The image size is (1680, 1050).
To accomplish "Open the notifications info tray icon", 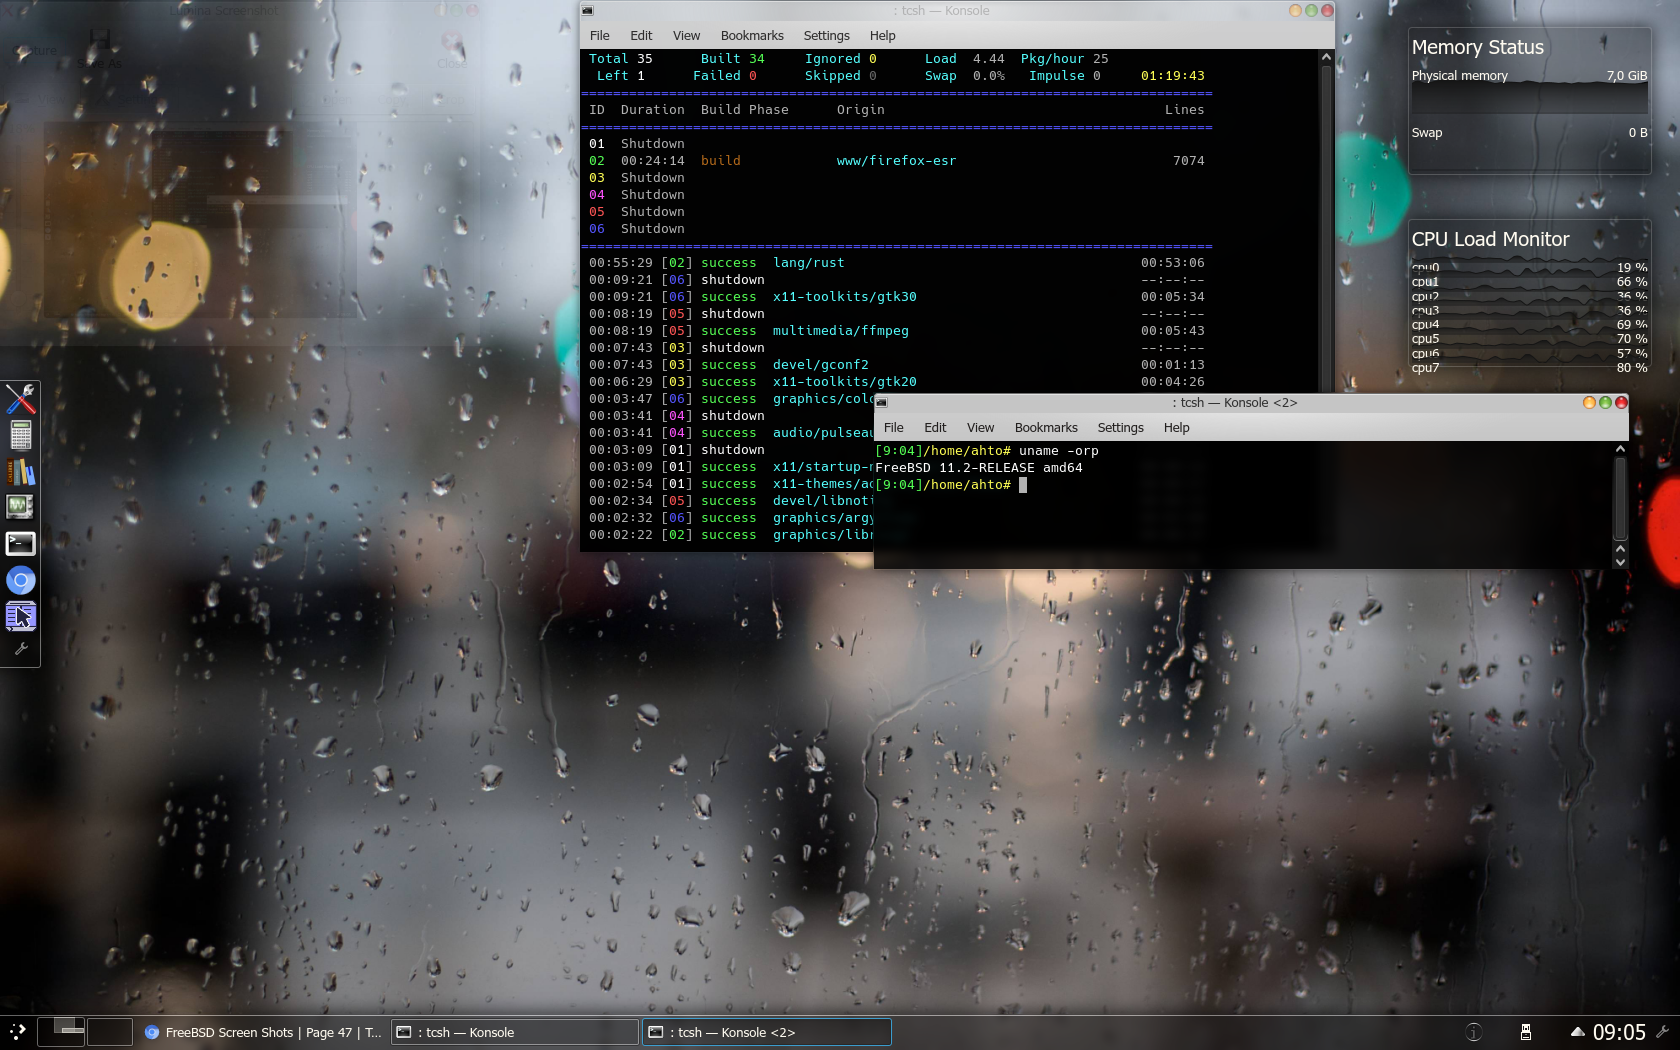I will tap(1473, 1032).
